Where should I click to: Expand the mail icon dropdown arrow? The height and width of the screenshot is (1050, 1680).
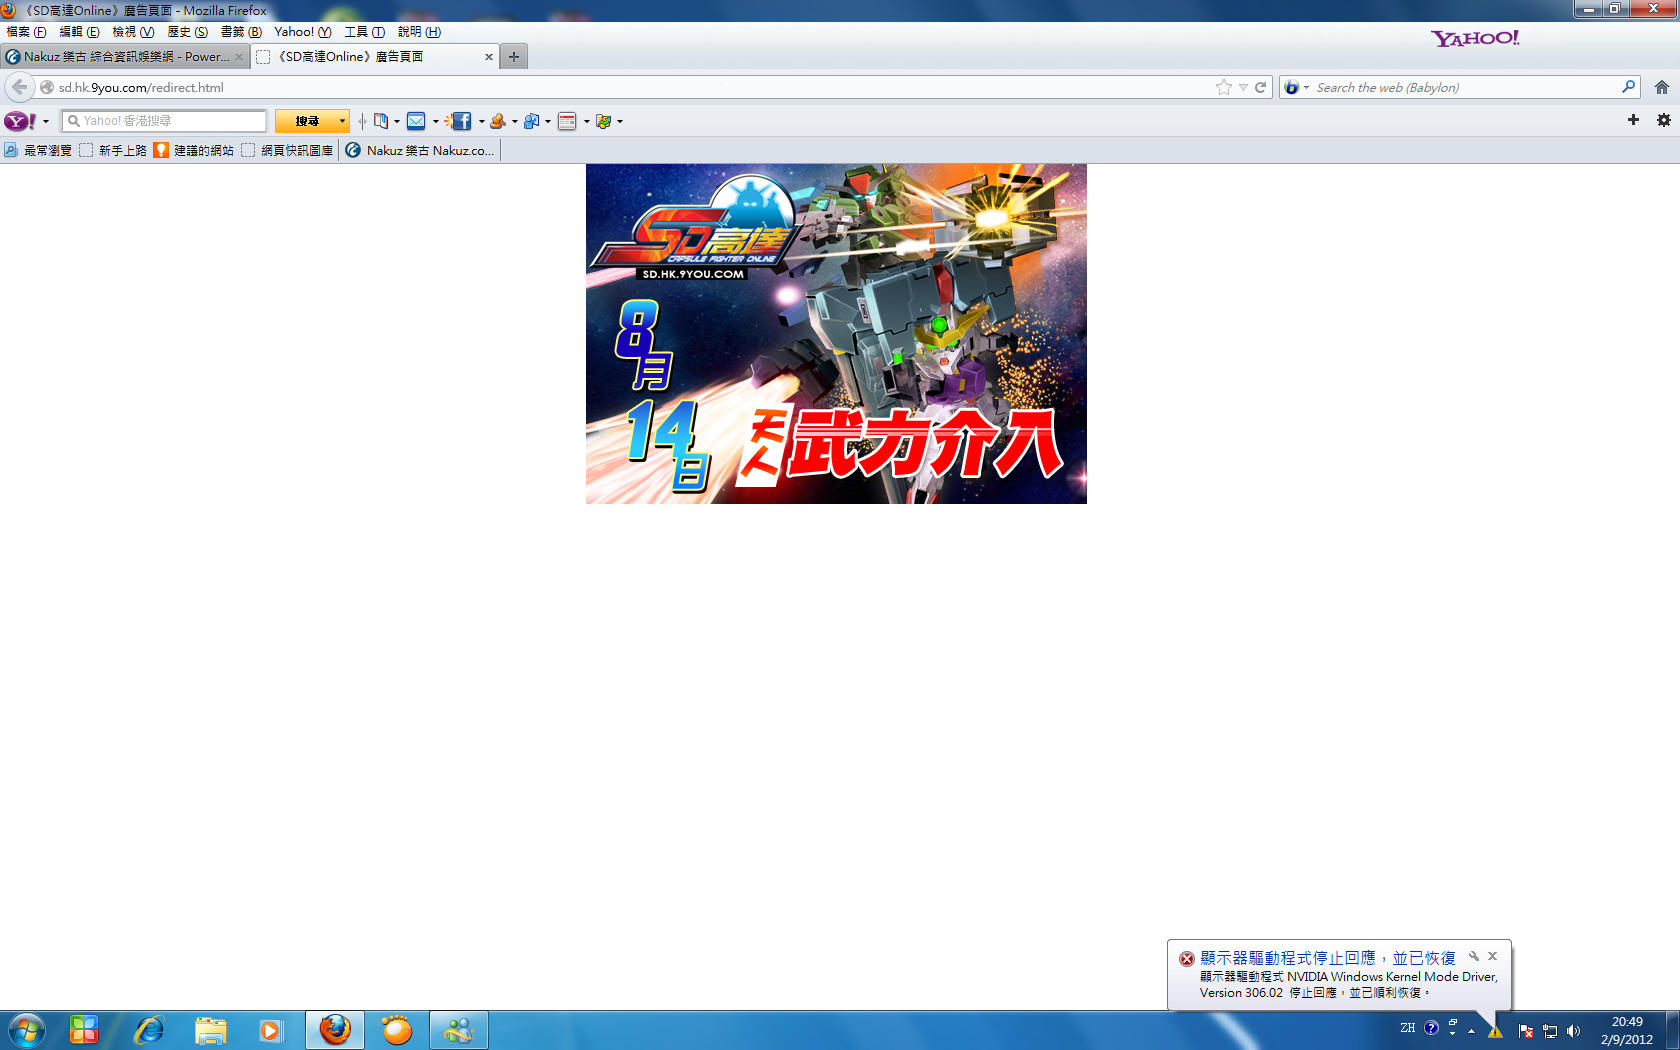(436, 122)
